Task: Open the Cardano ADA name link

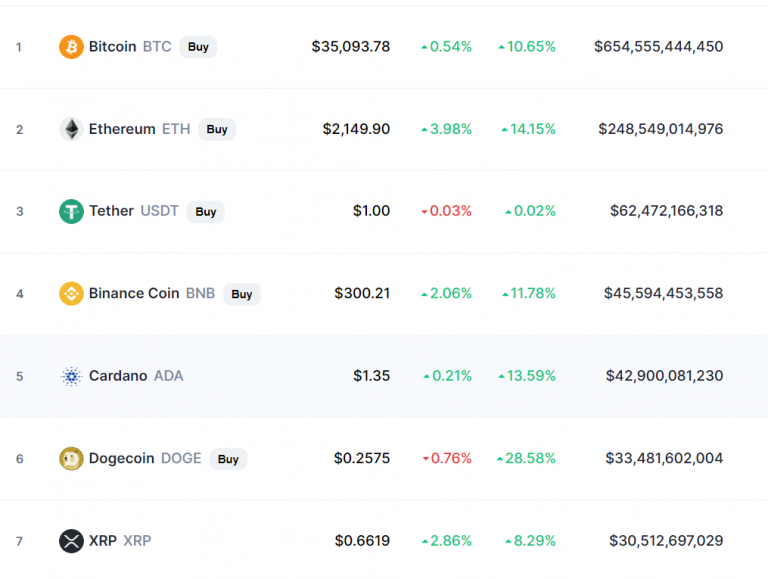Action: pyautogui.click(x=136, y=376)
